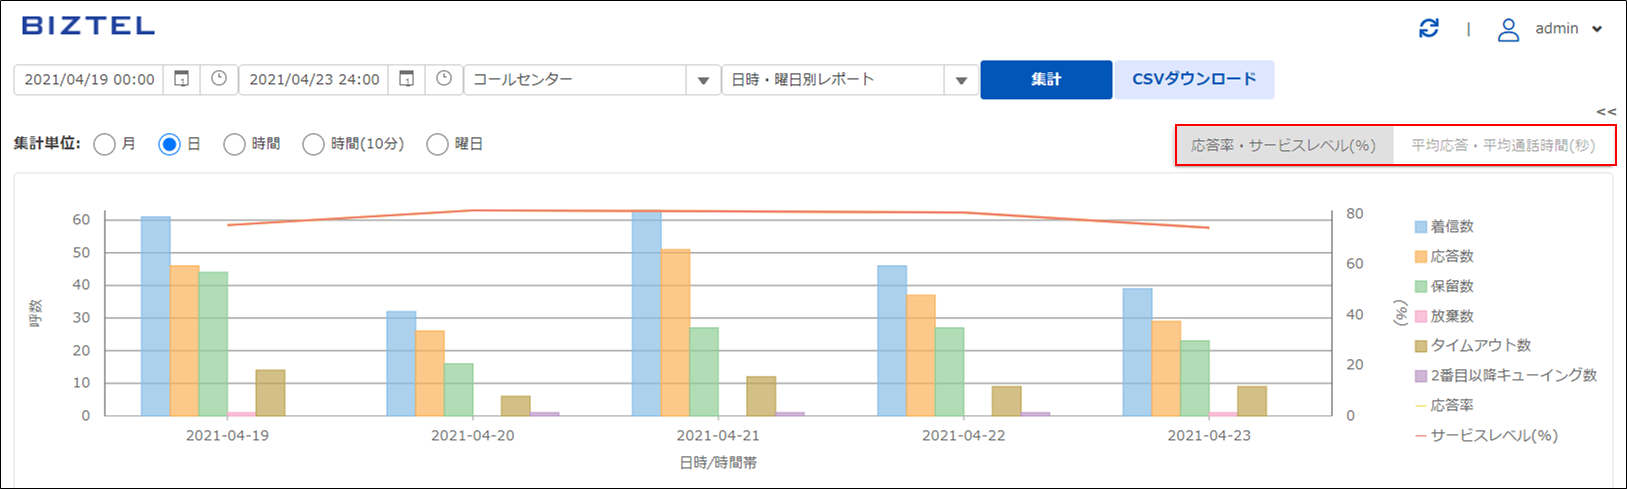Open the start date calendar picker
Screen dimensions: 1627x489
182,79
